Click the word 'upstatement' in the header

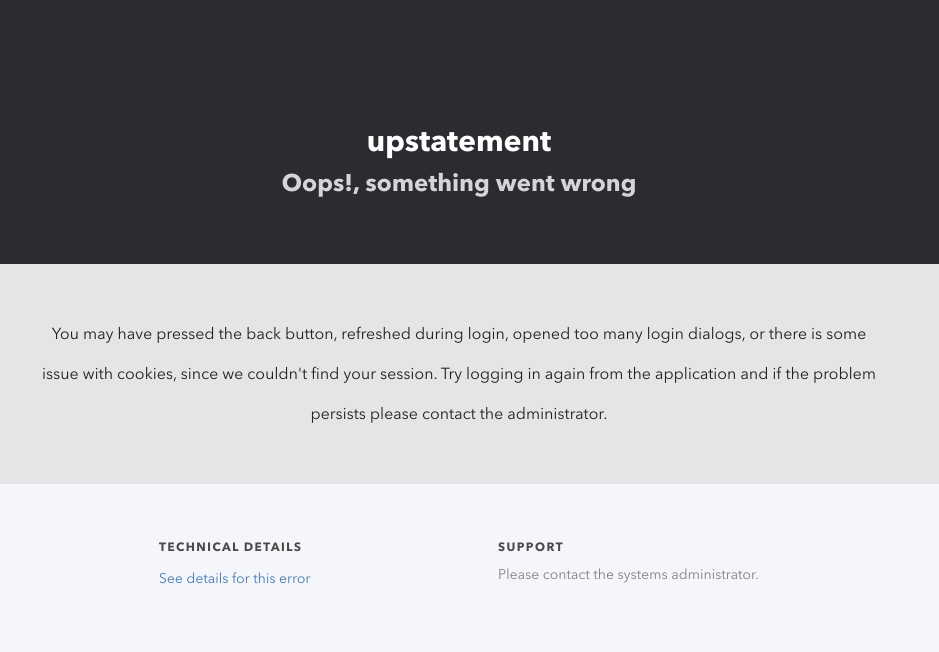coord(458,141)
